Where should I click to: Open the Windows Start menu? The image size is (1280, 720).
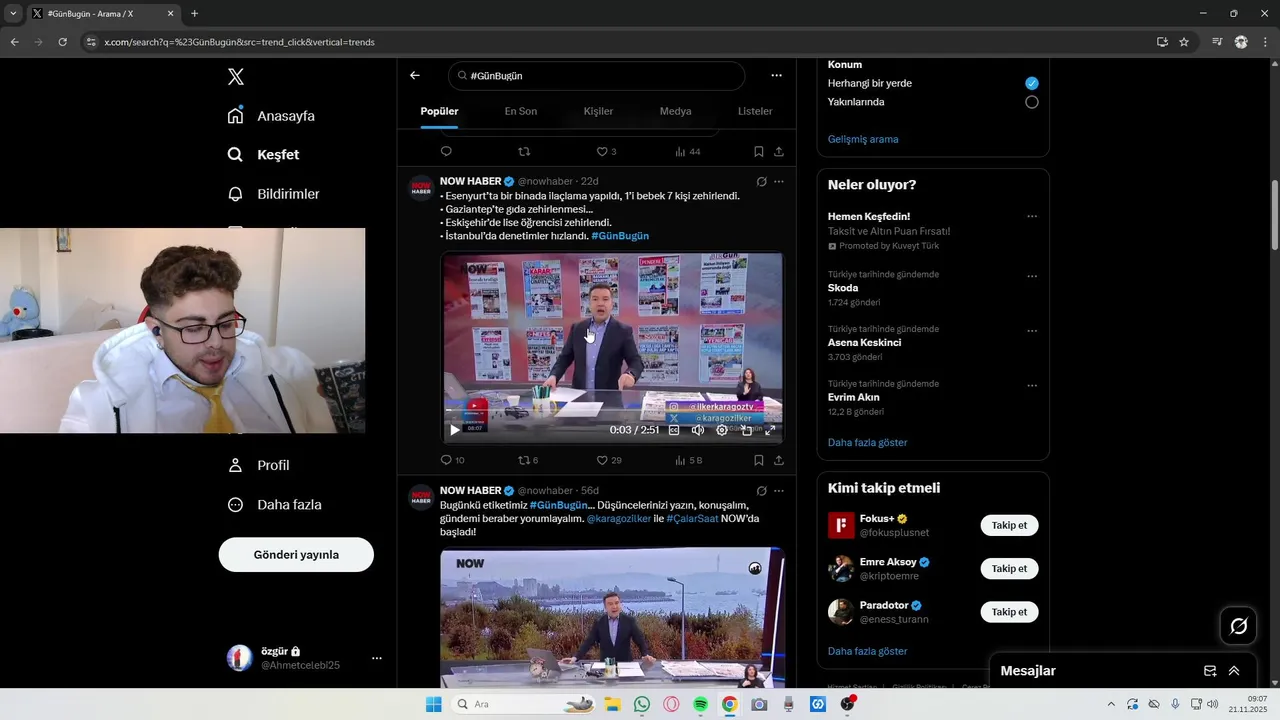point(433,704)
